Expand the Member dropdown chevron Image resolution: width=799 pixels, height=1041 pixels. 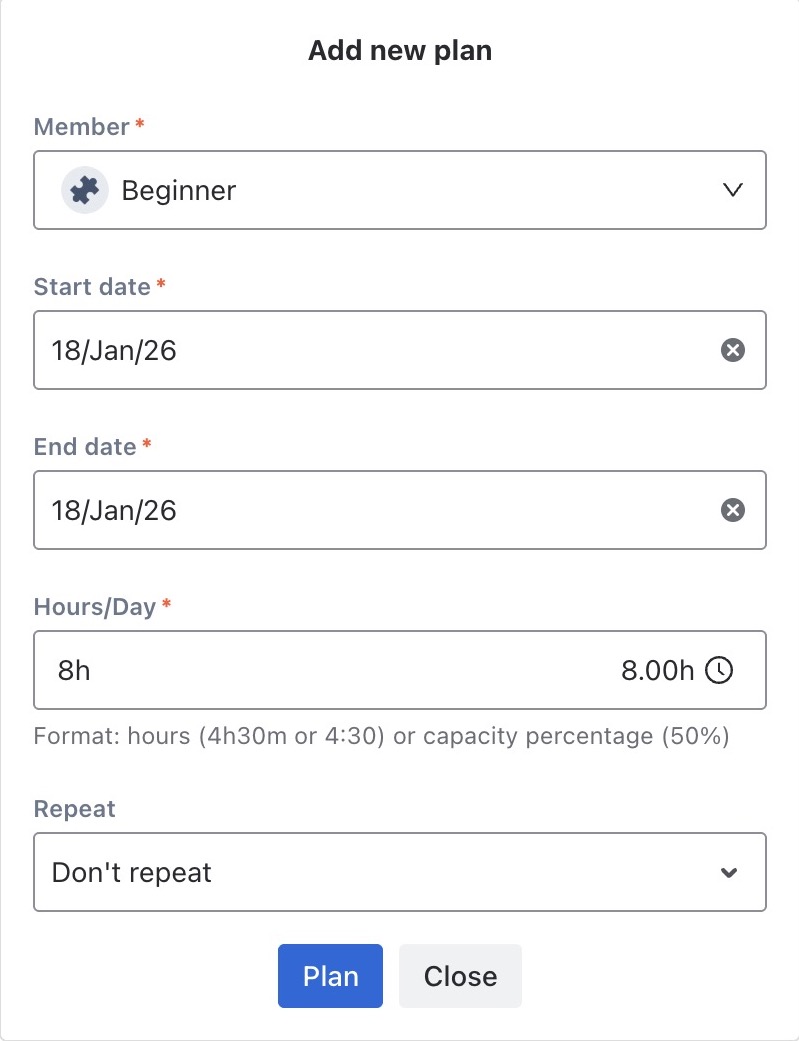[733, 190]
